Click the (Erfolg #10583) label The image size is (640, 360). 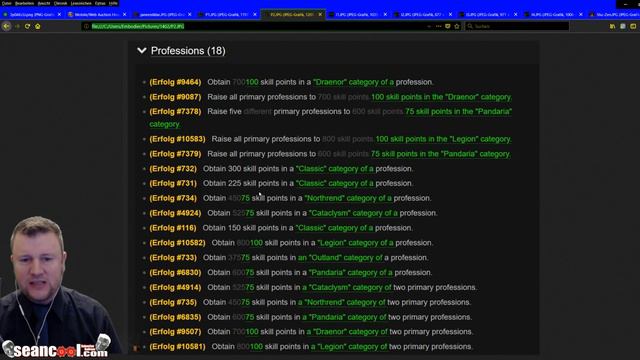tap(177, 139)
